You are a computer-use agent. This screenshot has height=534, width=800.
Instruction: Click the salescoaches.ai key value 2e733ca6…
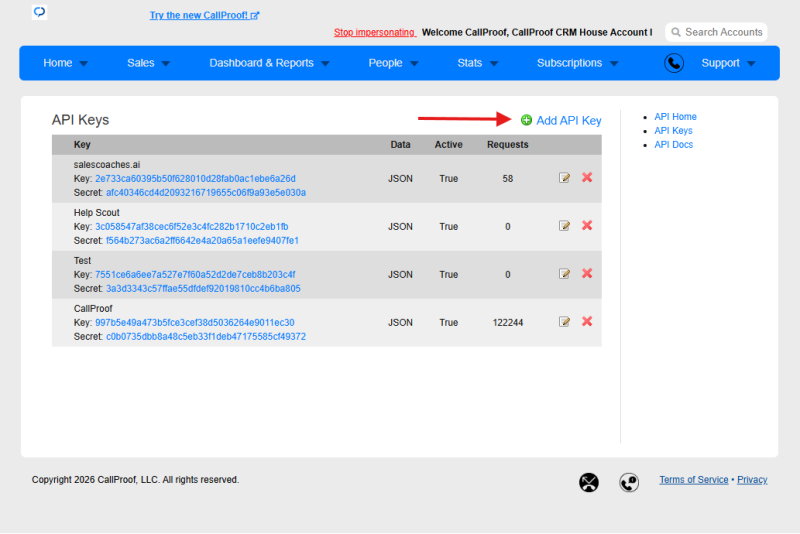tap(195, 179)
